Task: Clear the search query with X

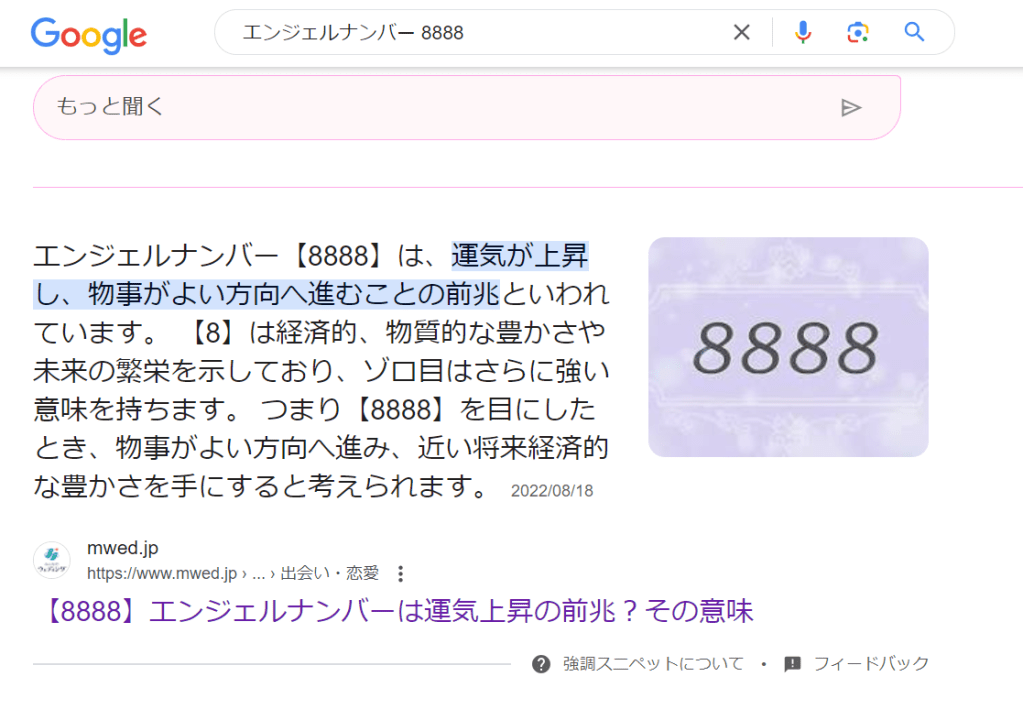Action: 741,33
